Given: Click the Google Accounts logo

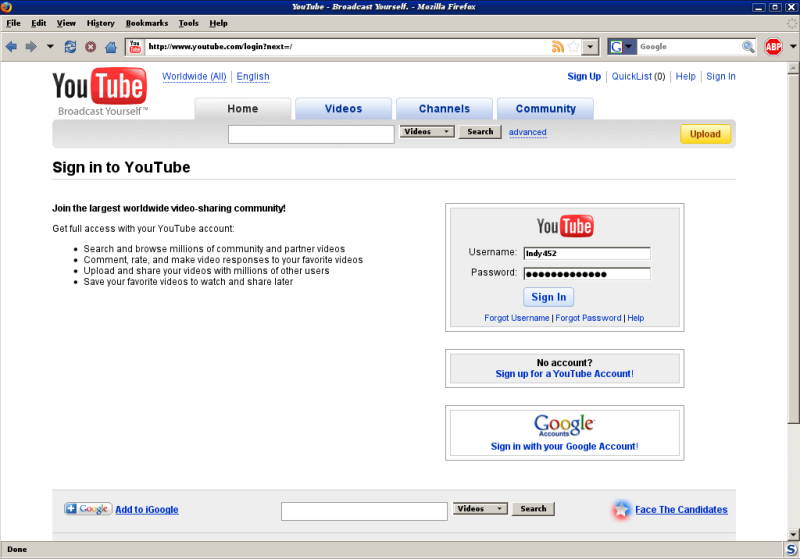Looking at the screenshot, I should [x=564, y=425].
